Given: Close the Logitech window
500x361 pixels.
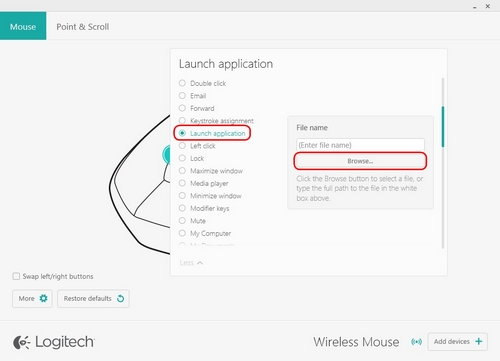Looking at the screenshot, I should pos(488,6).
